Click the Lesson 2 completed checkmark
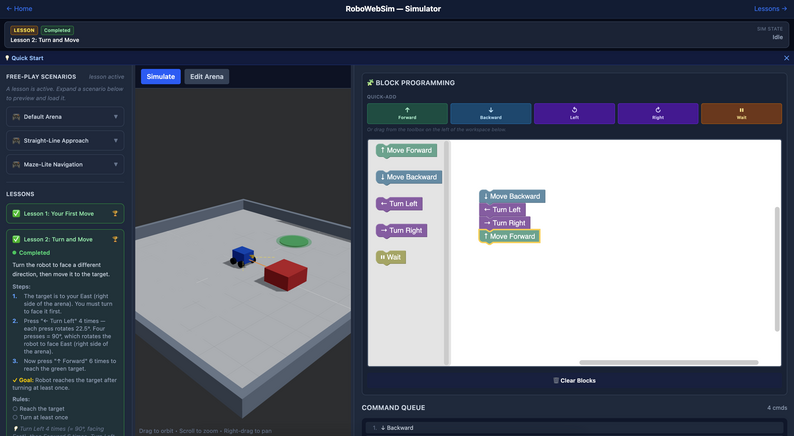Screen dimensions: 794x436 [x=16, y=239]
